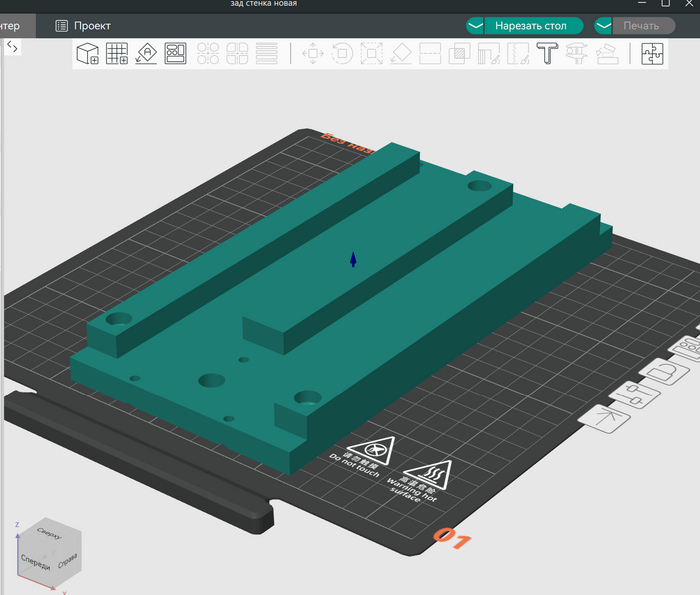Collapse the left sidebar with the arrow button
This screenshot has width=700, height=595.
coord(12,46)
